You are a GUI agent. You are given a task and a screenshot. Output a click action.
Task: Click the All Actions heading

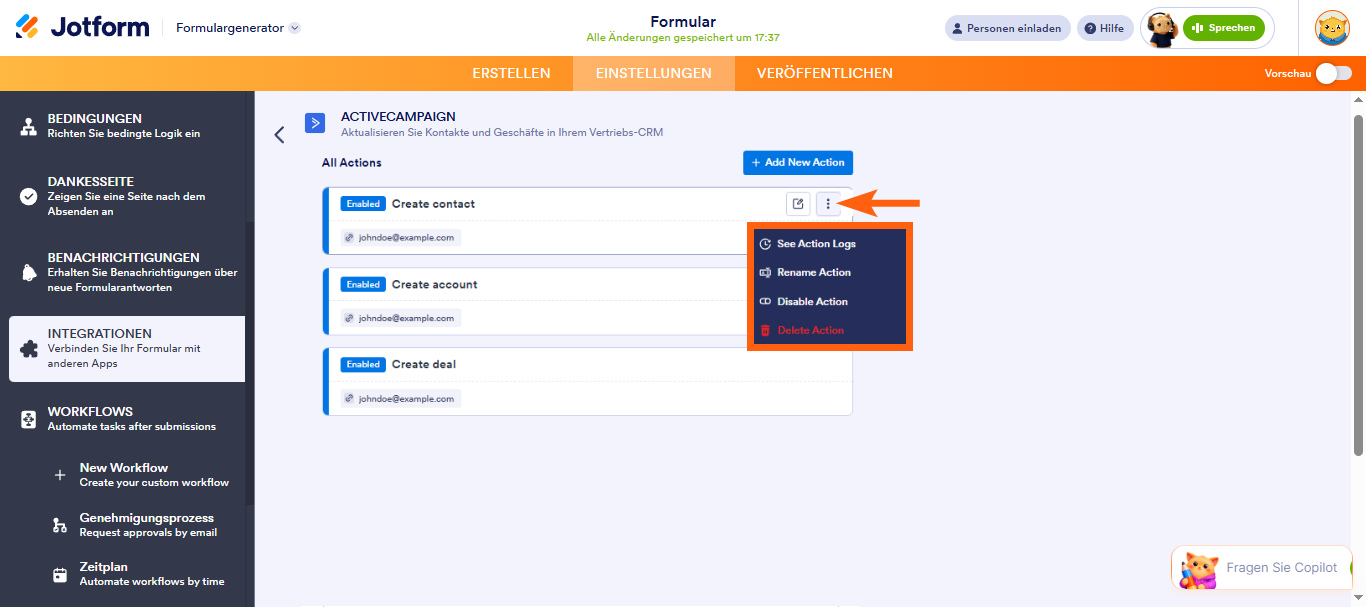click(x=352, y=162)
